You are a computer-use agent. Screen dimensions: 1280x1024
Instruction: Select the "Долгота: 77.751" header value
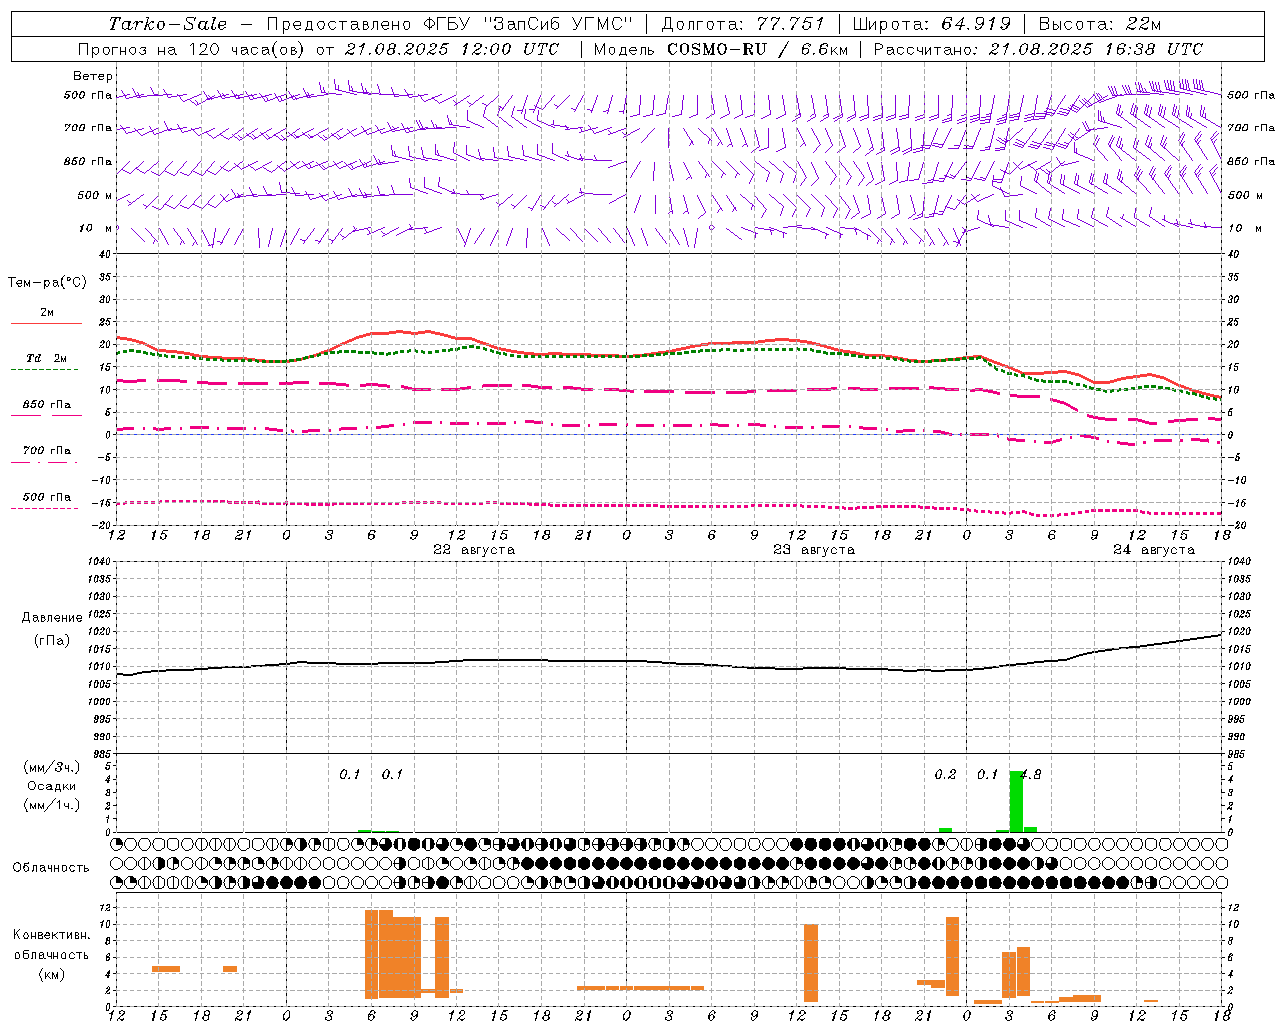pyautogui.click(x=743, y=24)
